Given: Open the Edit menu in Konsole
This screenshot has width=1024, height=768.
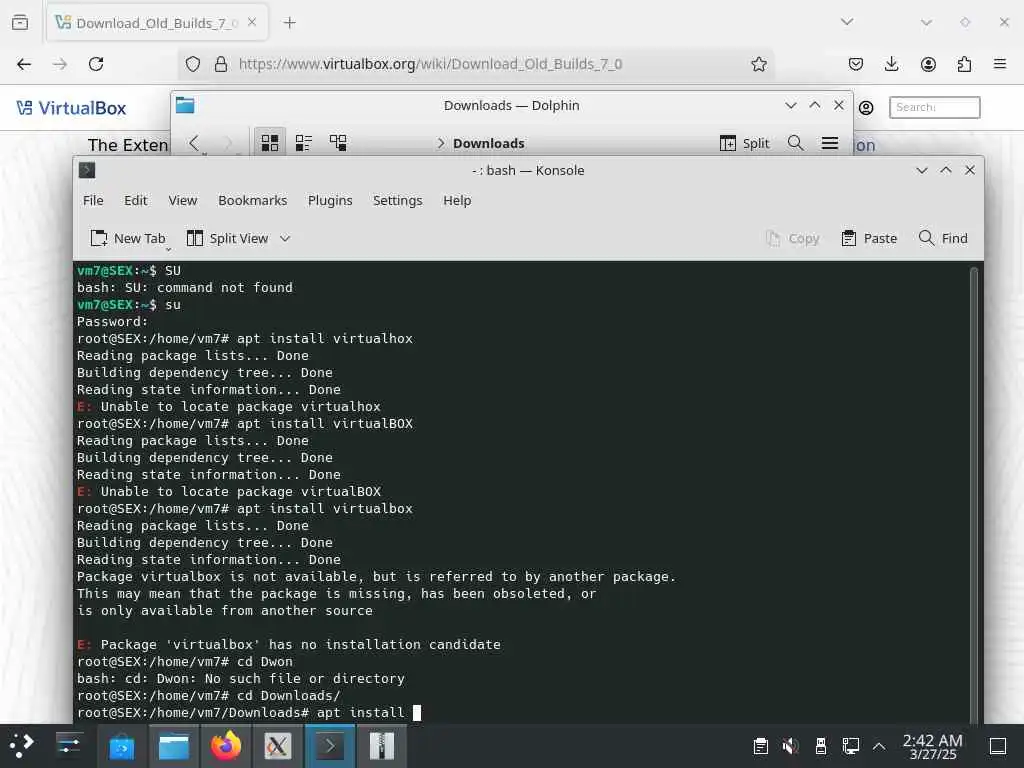Looking at the screenshot, I should (135, 200).
